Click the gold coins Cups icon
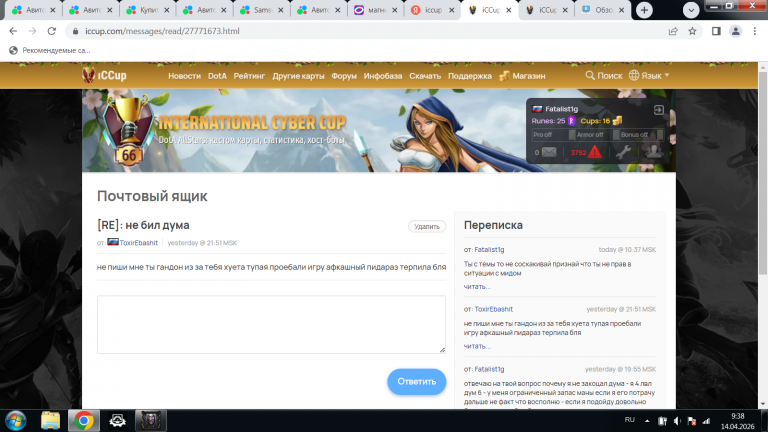This screenshot has height=432, width=768. (617, 120)
